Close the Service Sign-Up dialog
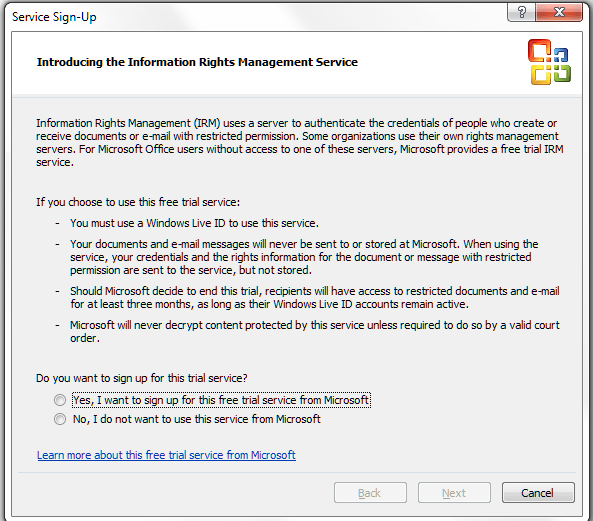Image resolution: width=593 pixels, height=521 pixels. [x=559, y=12]
